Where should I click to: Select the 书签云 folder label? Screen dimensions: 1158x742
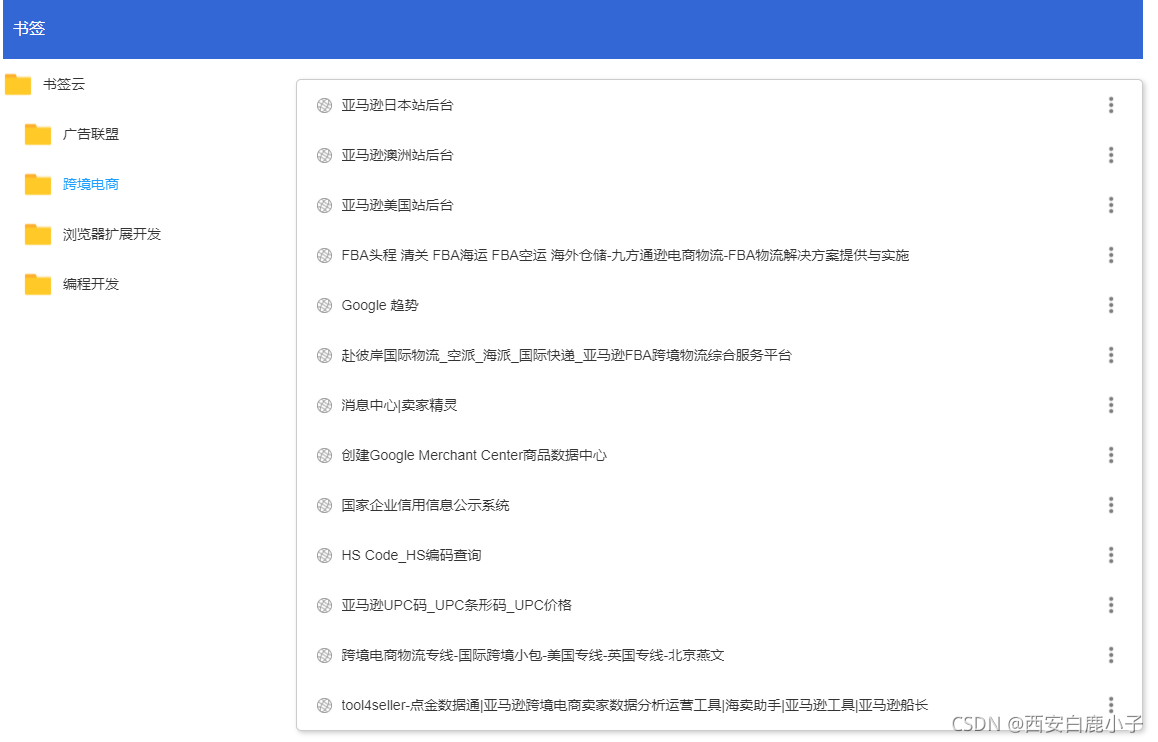coord(64,84)
